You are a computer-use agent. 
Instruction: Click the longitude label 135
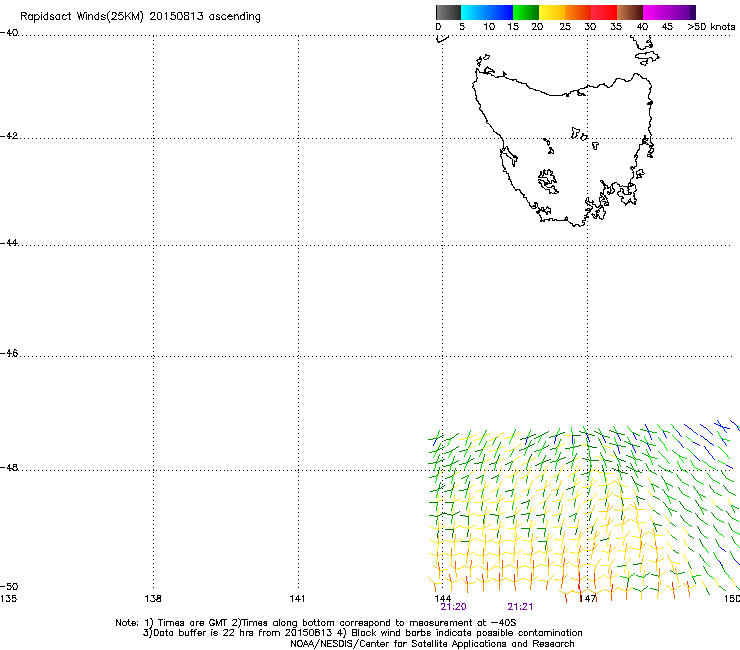point(8,599)
